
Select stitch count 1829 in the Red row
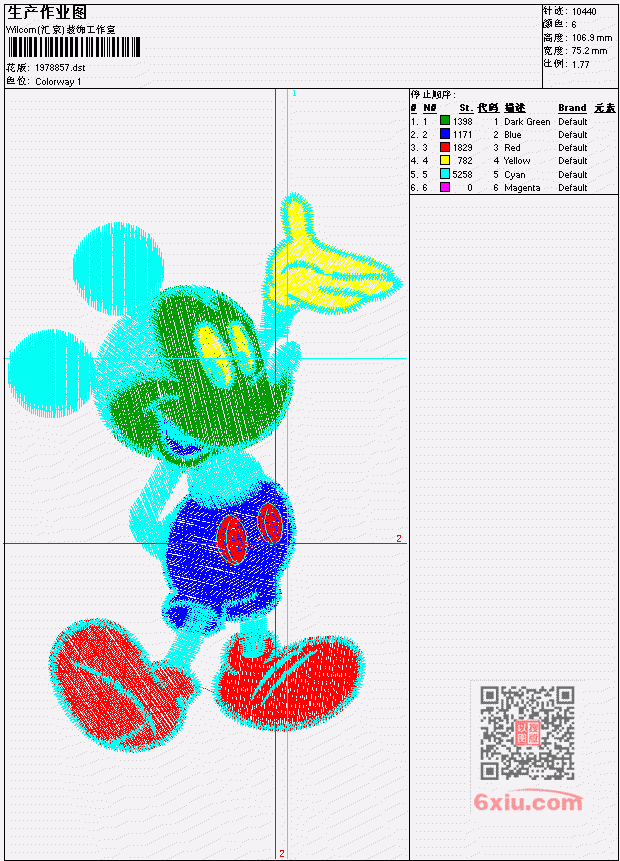click(x=462, y=148)
